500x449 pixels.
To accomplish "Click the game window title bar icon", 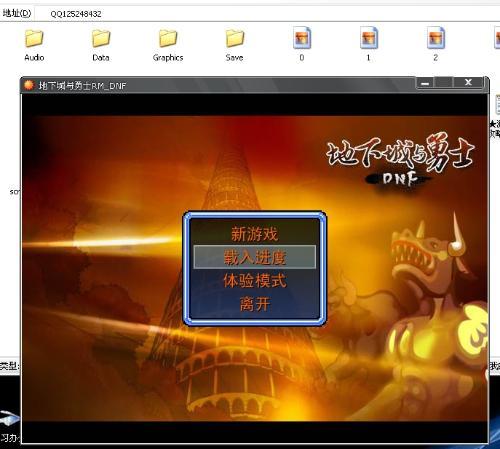I will pyautogui.click(x=29, y=85).
